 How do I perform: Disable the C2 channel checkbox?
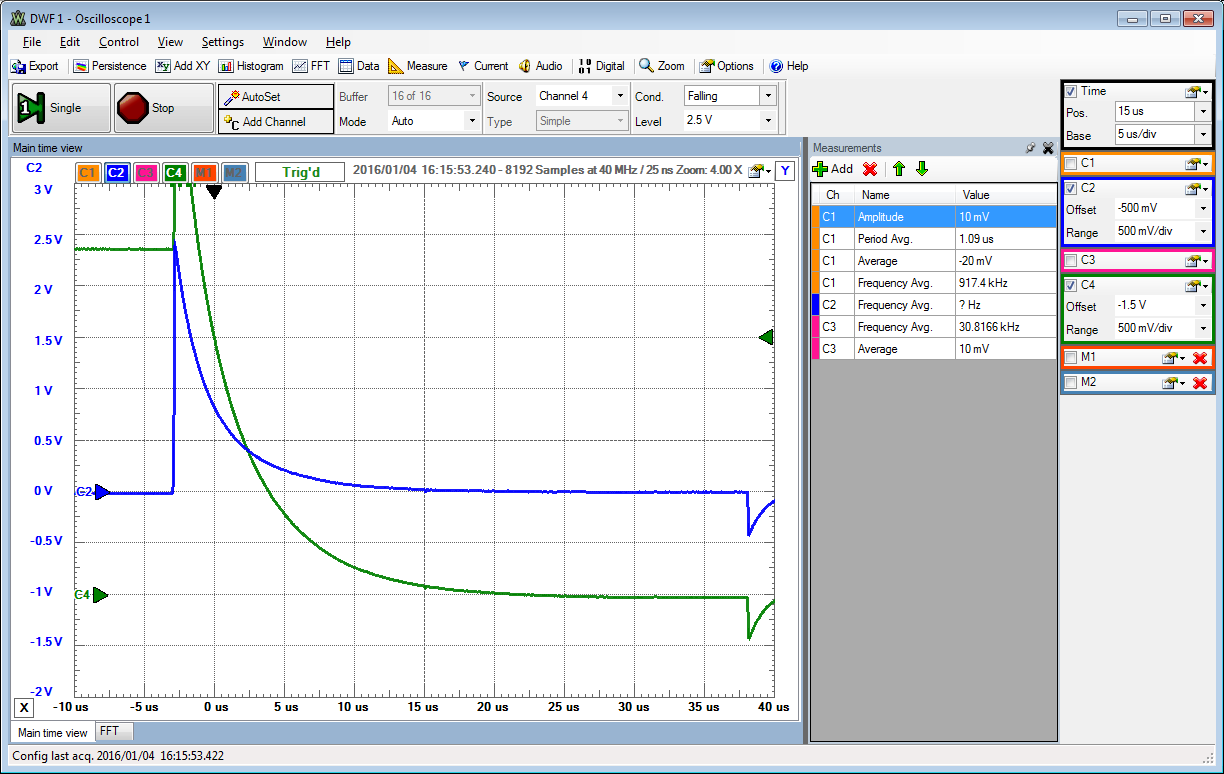pyautogui.click(x=1070, y=188)
